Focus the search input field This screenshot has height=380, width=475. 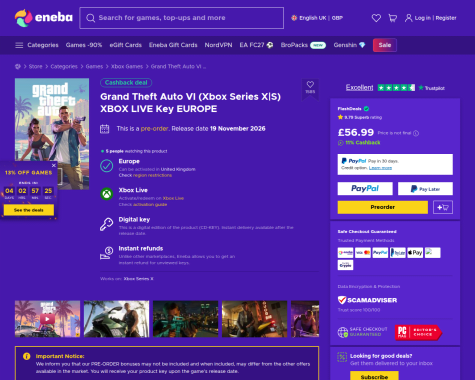[182, 18]
